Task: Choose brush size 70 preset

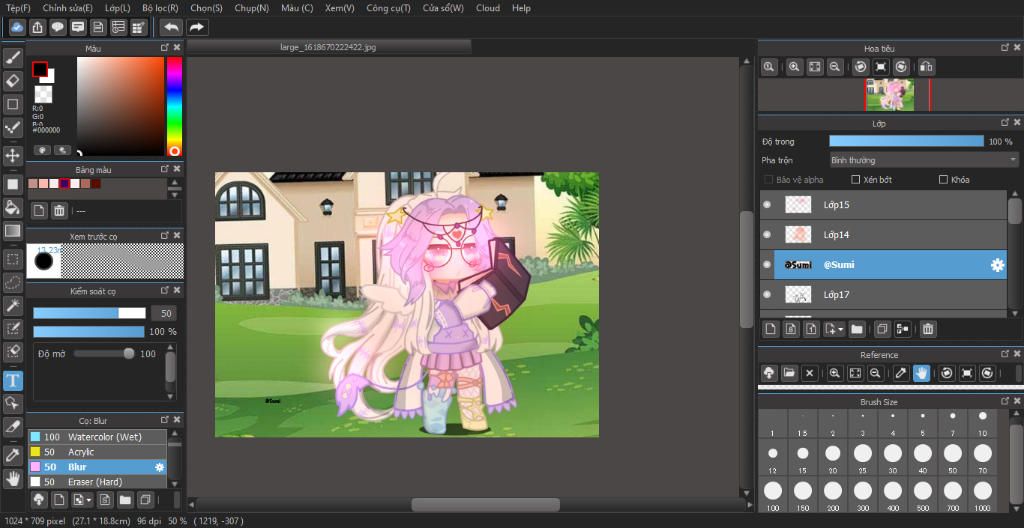Action: pos(982,457)
